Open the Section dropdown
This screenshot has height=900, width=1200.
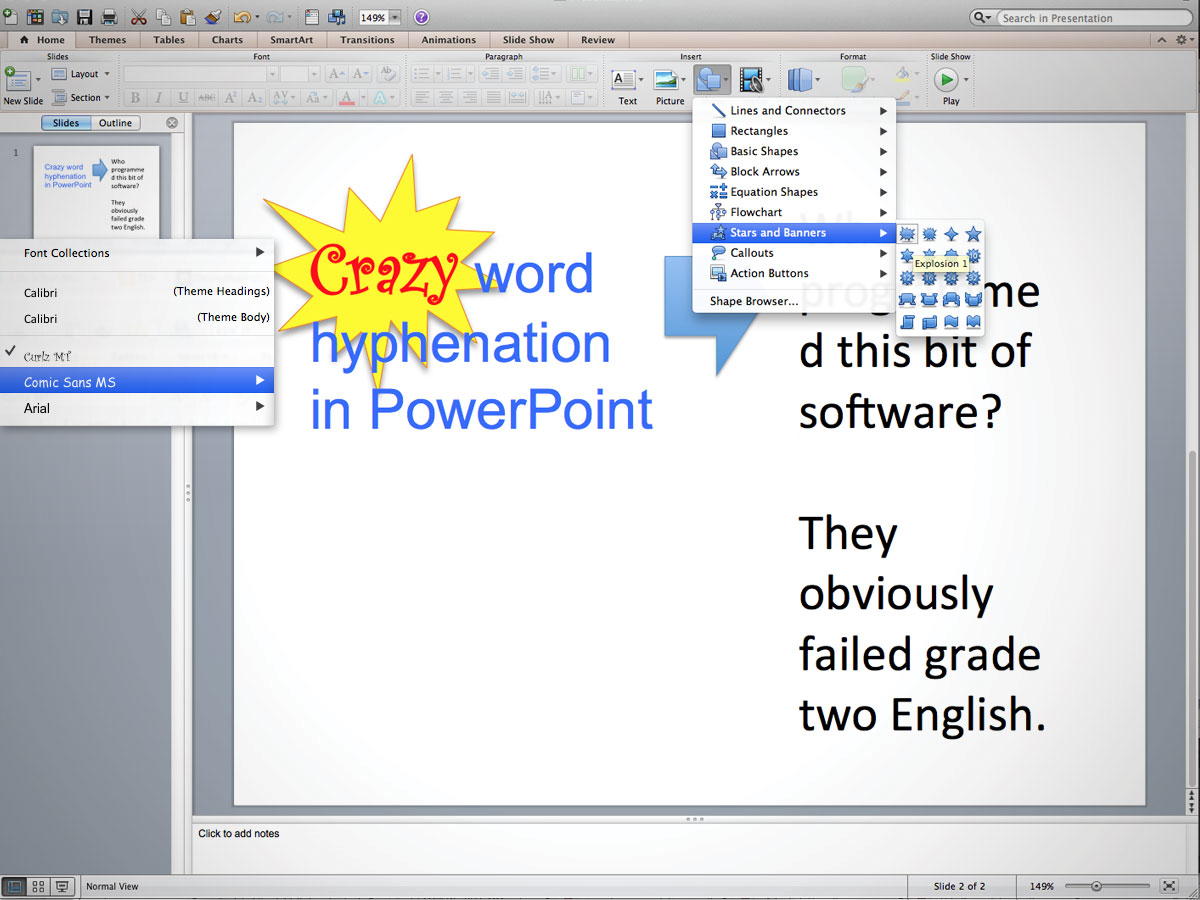[x=82, y=98]
